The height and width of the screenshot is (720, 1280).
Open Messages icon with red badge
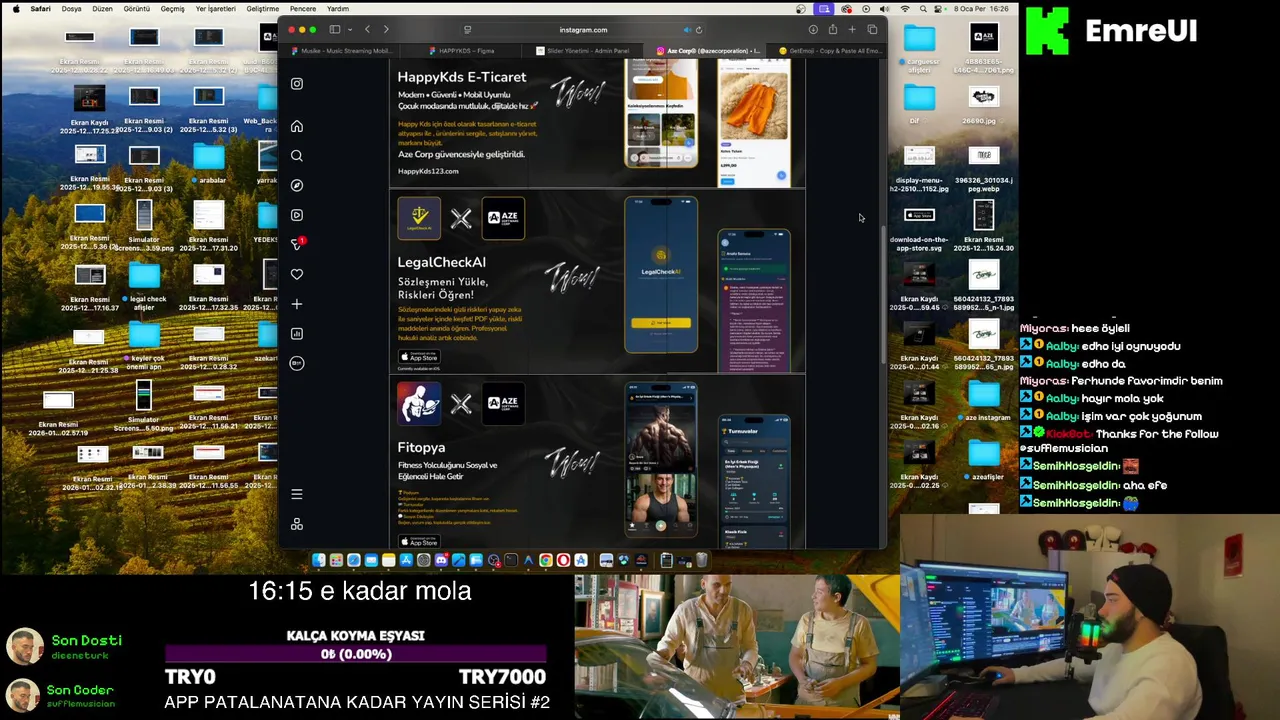tap(297, 244)
